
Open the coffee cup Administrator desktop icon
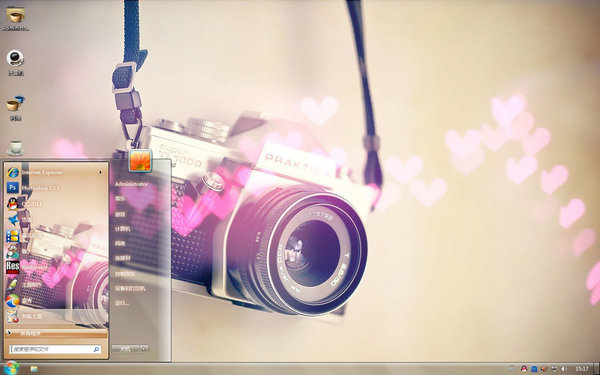[x=16, y=18]
